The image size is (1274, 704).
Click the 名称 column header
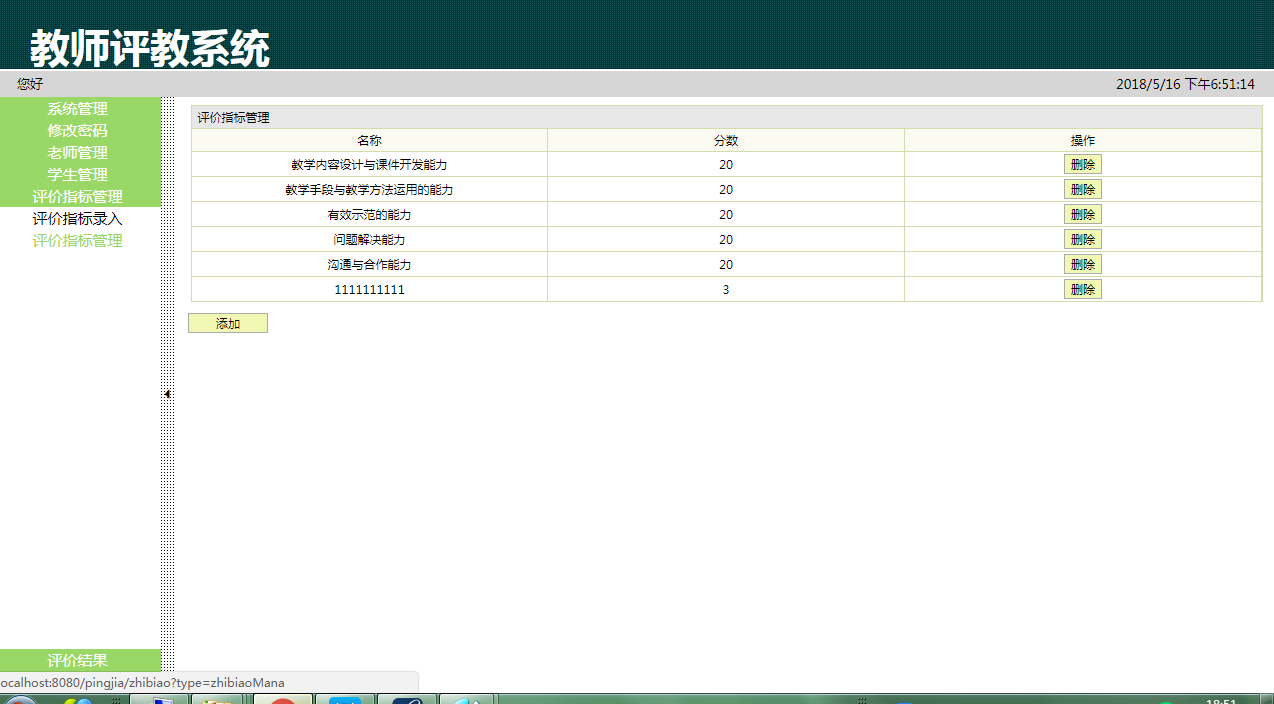pyautogui.click(x=369, y=141)
